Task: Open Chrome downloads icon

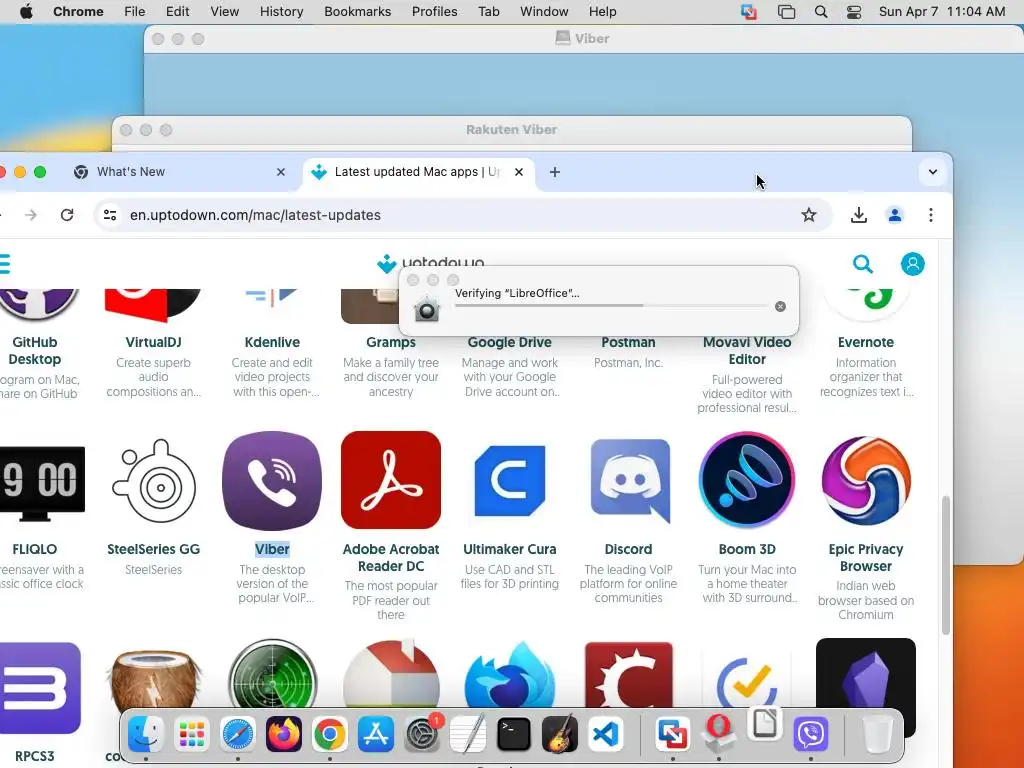Action: (x=859, y=215)
